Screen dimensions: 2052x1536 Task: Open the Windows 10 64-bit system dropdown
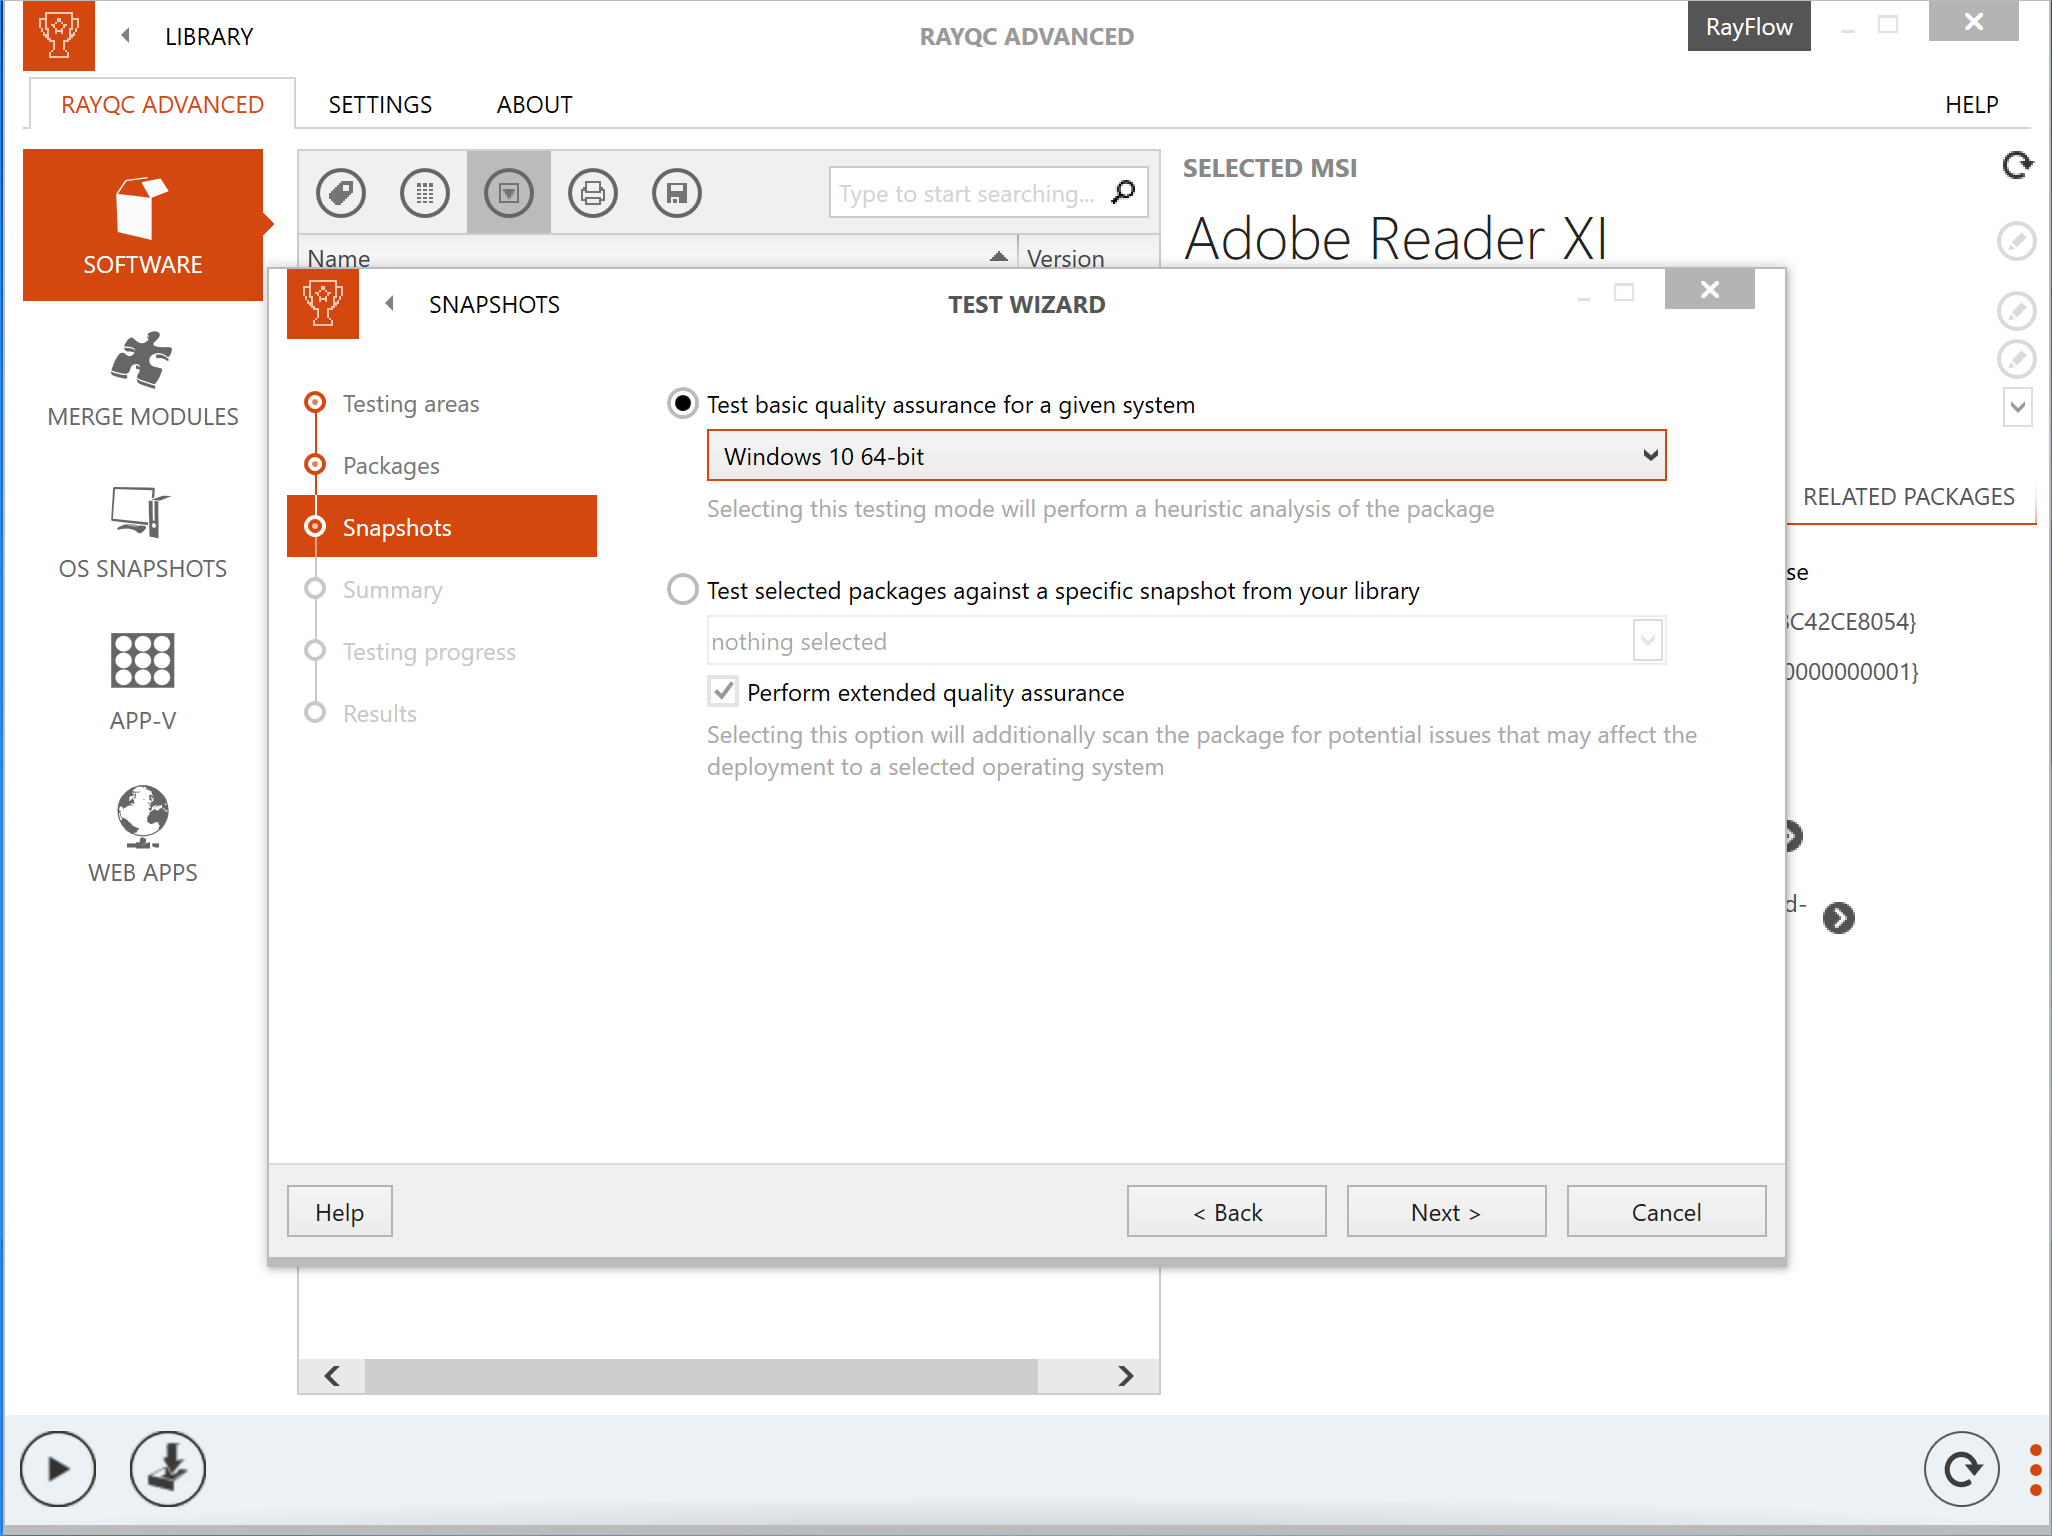(x=1187, y=456)
